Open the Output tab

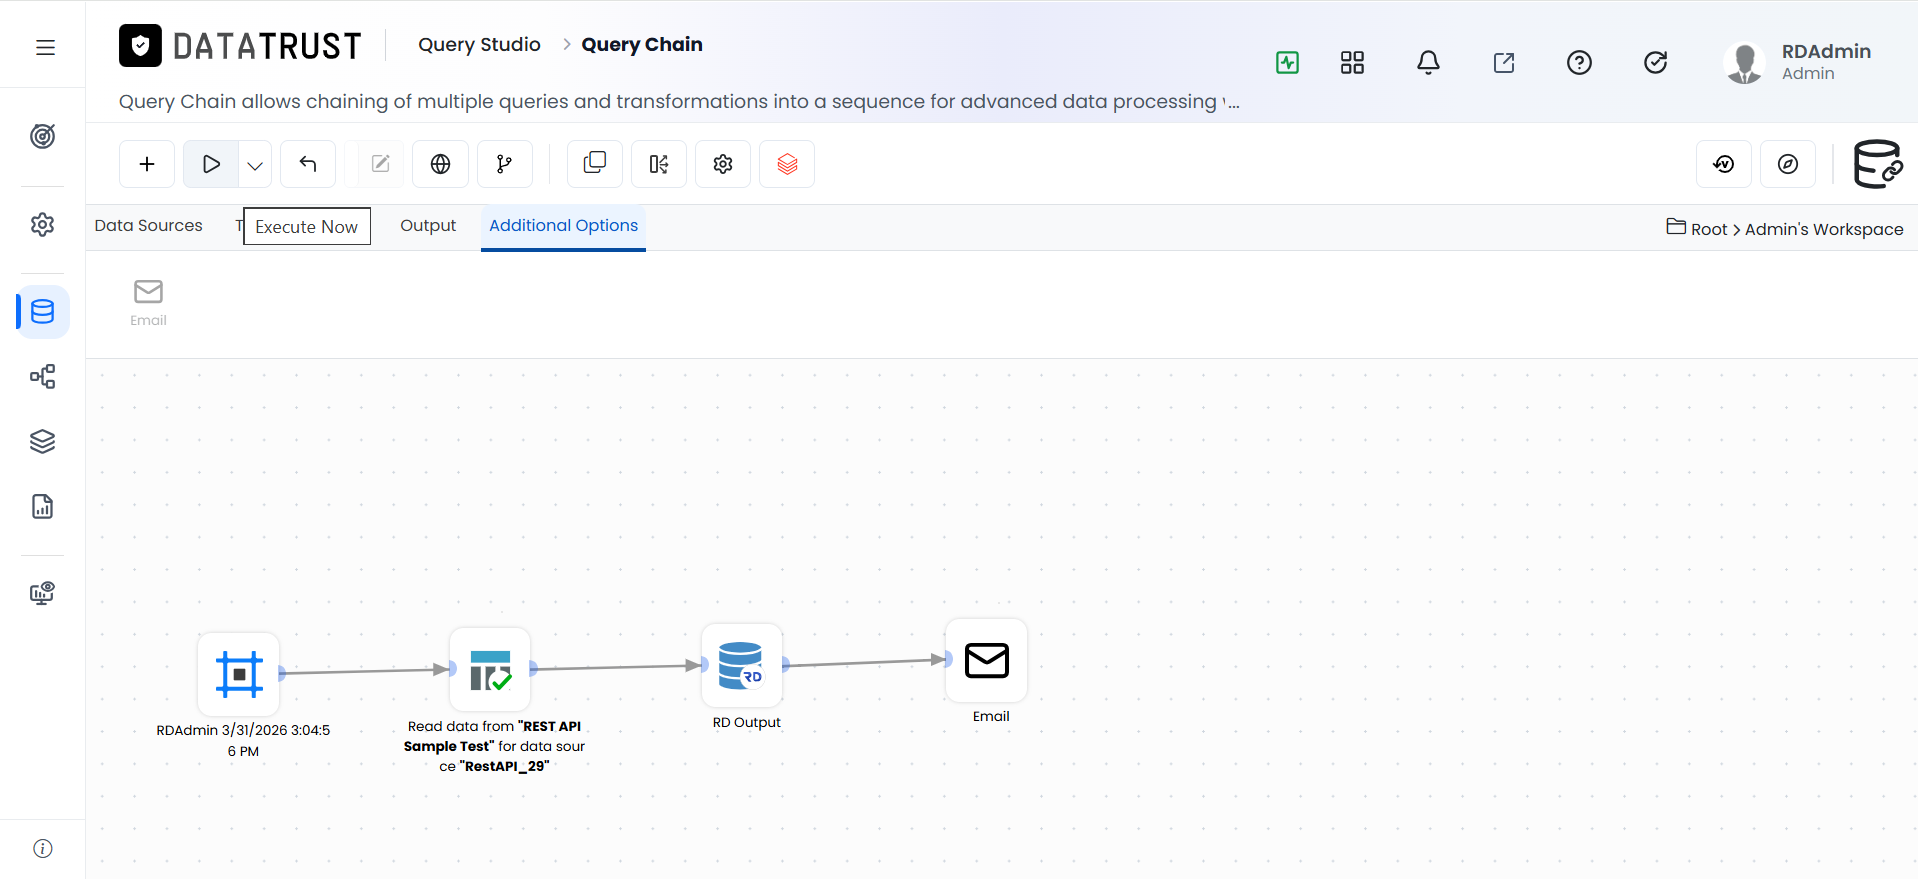pyautogui.click(x=428, y=226)
